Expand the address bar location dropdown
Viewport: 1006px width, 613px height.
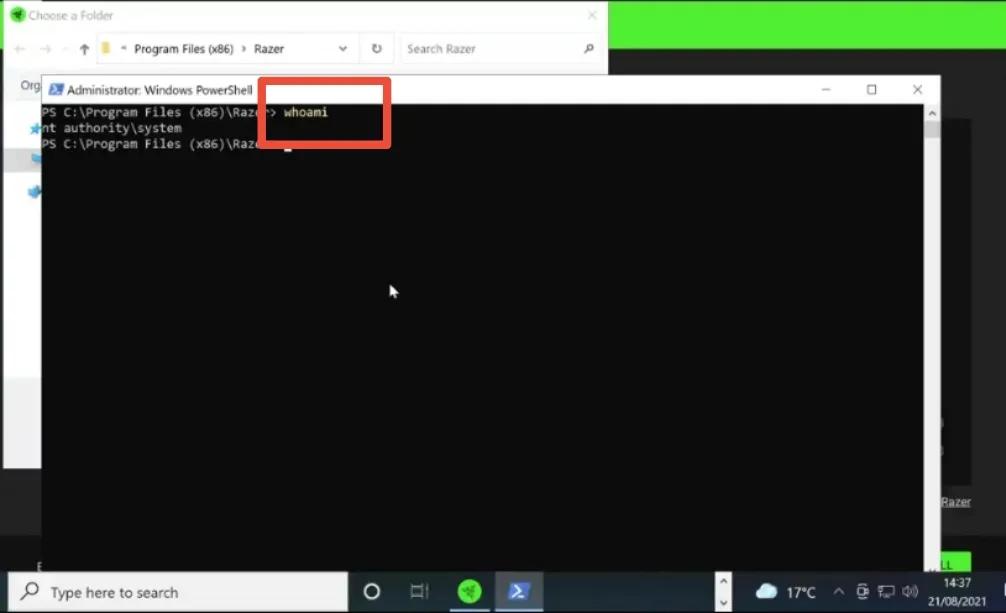pyautogui.click(x=342, y=48)
